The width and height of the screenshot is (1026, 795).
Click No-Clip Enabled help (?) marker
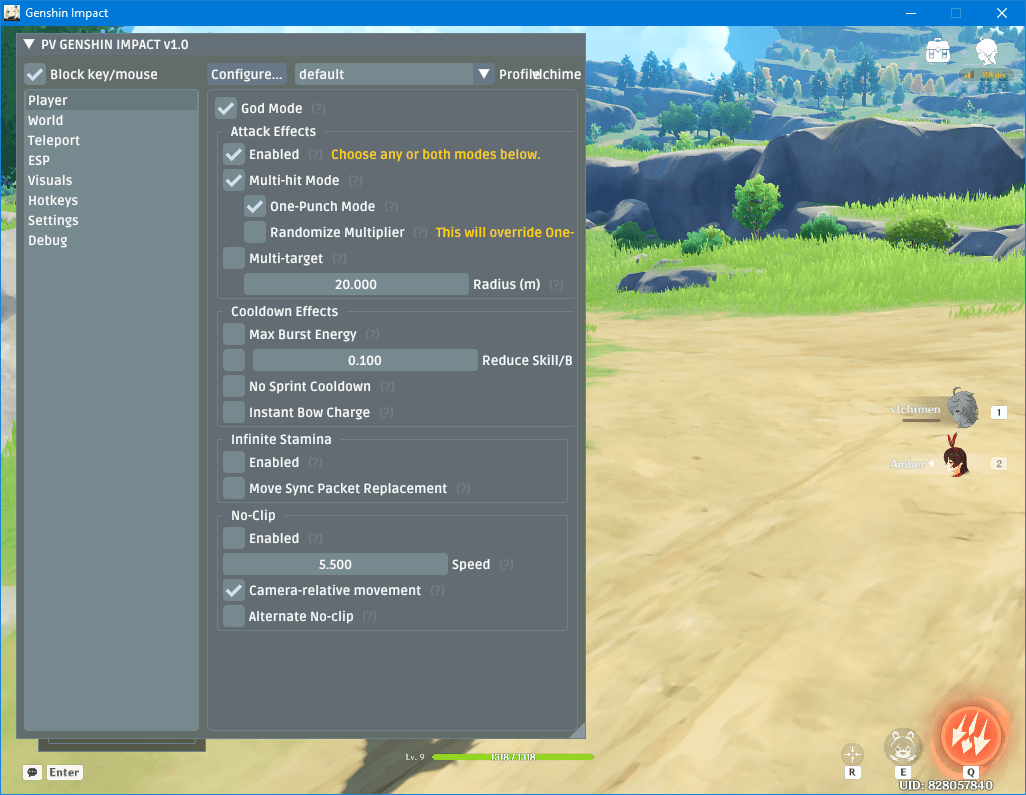[315, 539]
